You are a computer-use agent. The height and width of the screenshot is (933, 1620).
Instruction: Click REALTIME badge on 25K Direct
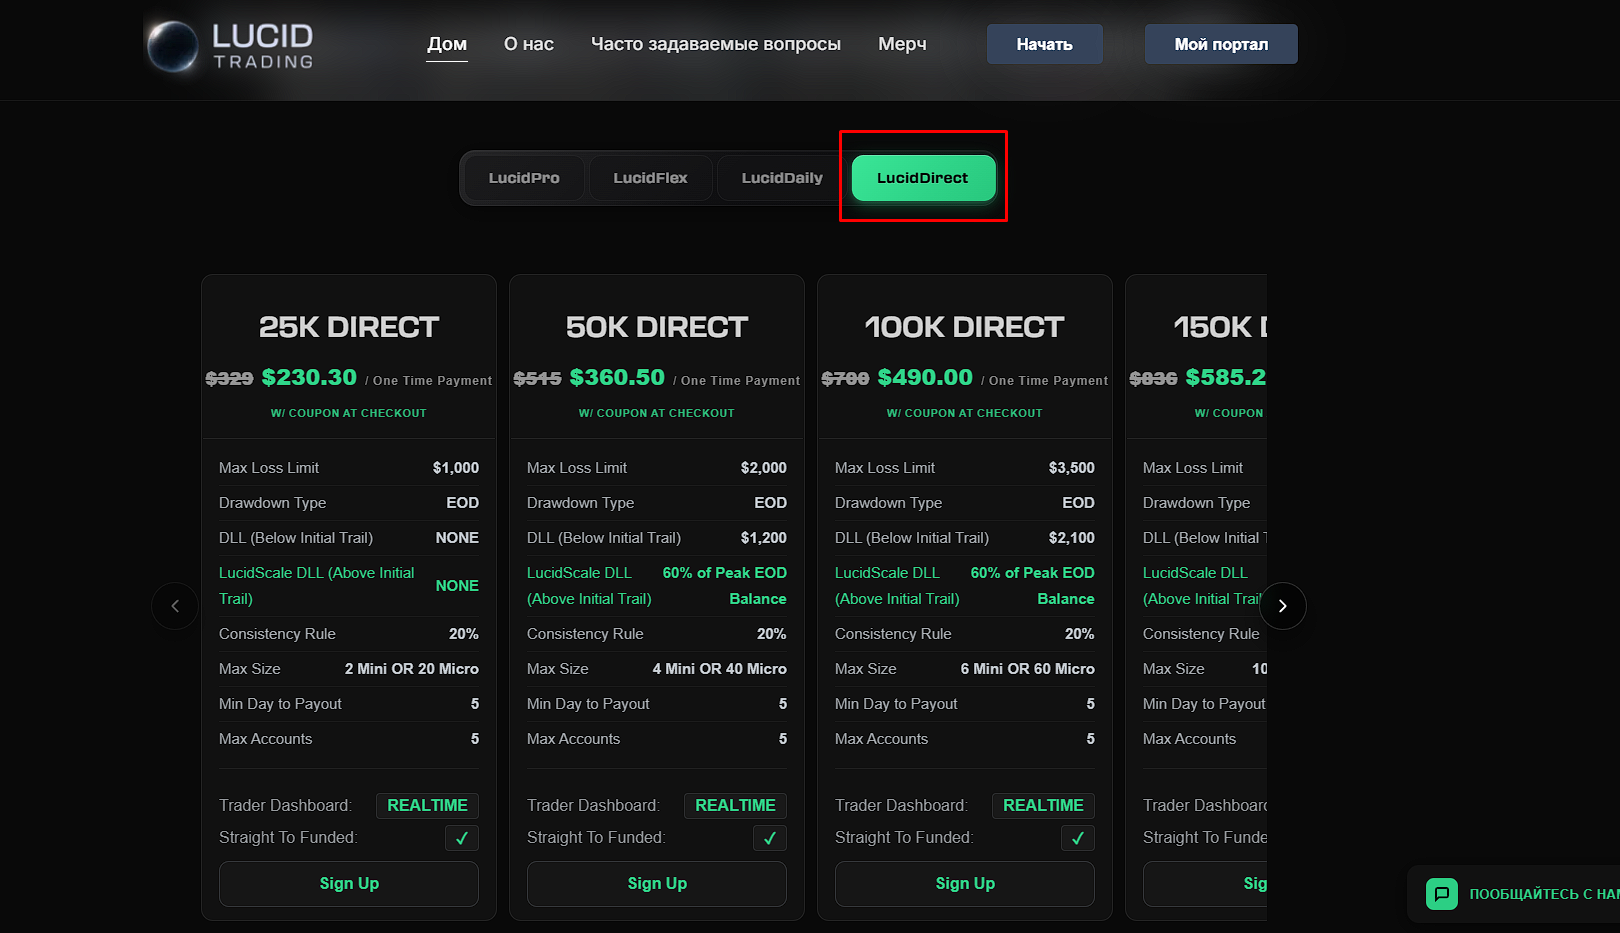(x=428, y=806)
